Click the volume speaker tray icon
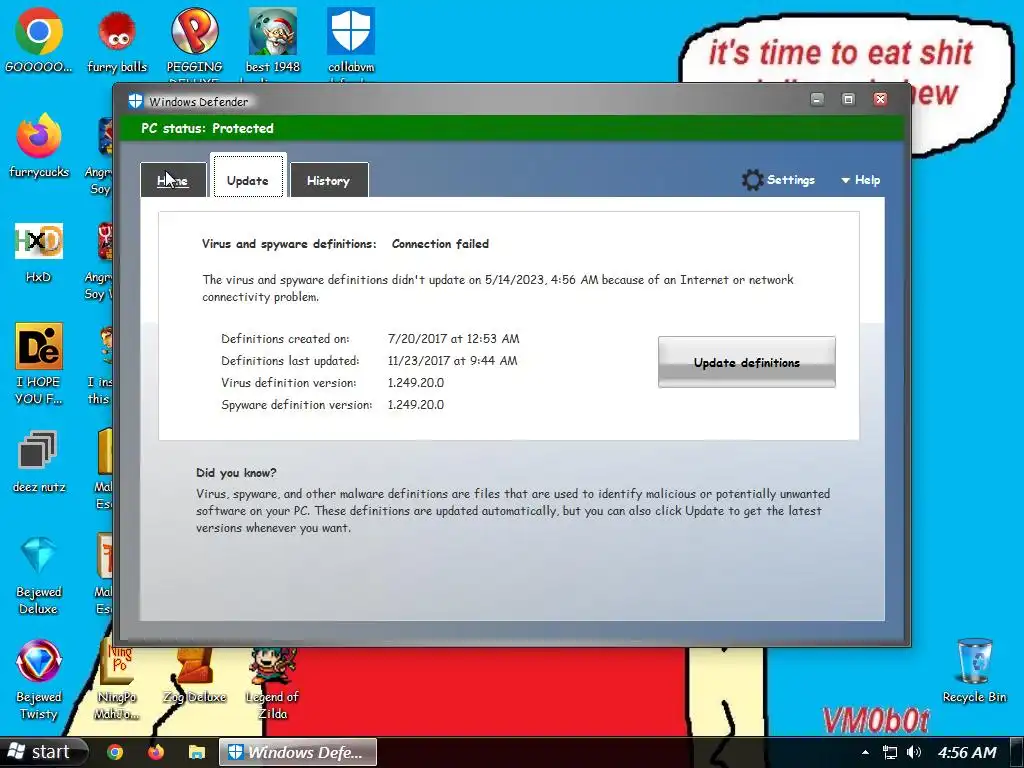Screen dimensions: 1024x768 pyautogui.click(x=914, y=752)
